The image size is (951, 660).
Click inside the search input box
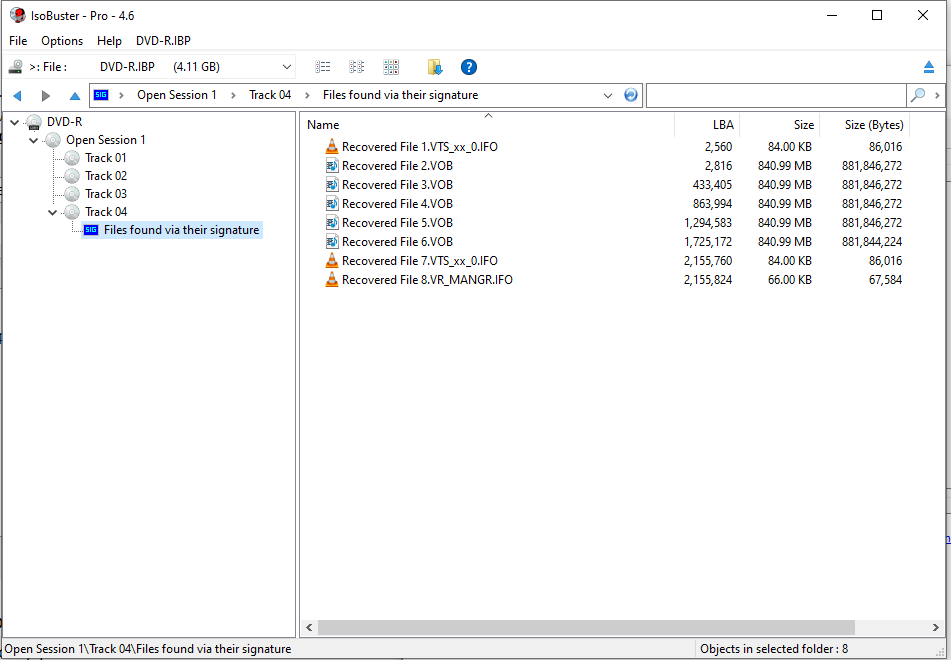click(x=776, y=95)
